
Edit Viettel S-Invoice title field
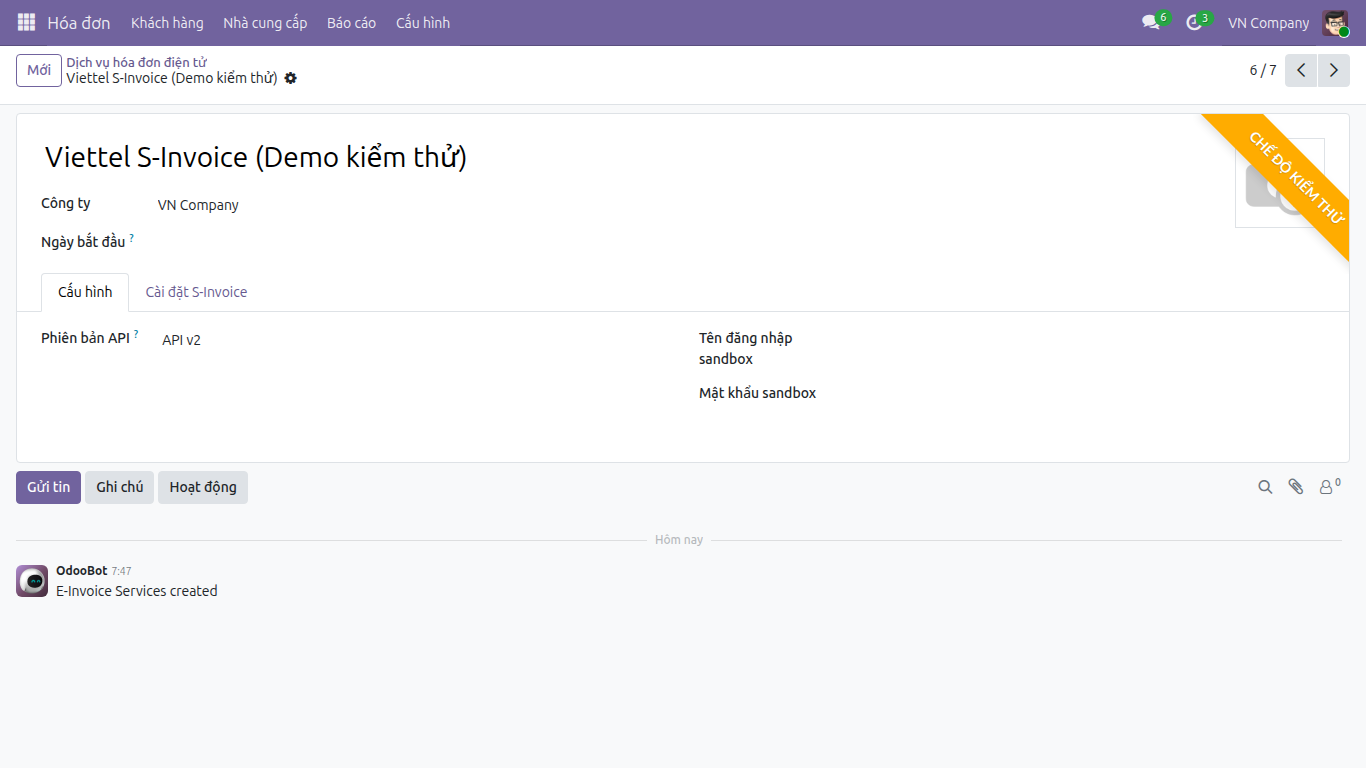pyautogui.click(x=630, y=157)
